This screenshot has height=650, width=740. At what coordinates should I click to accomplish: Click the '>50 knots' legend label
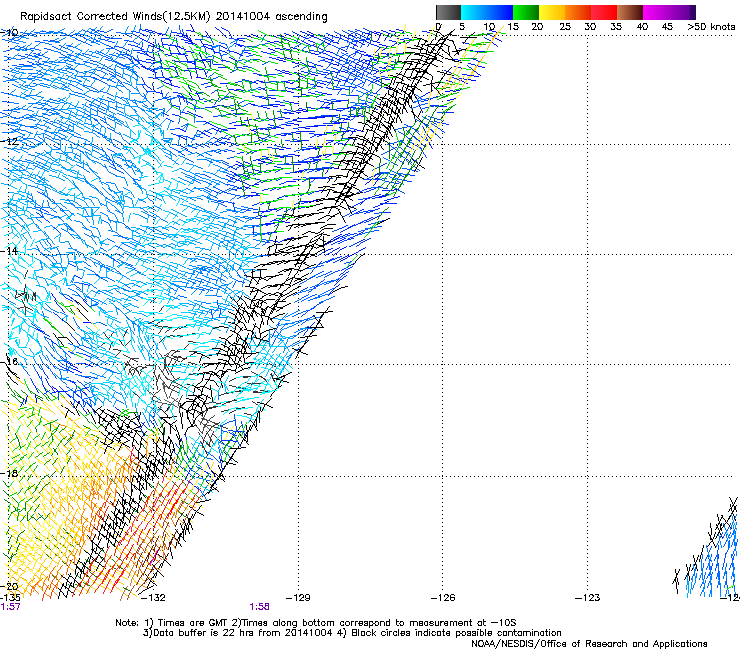click(711, 26)
